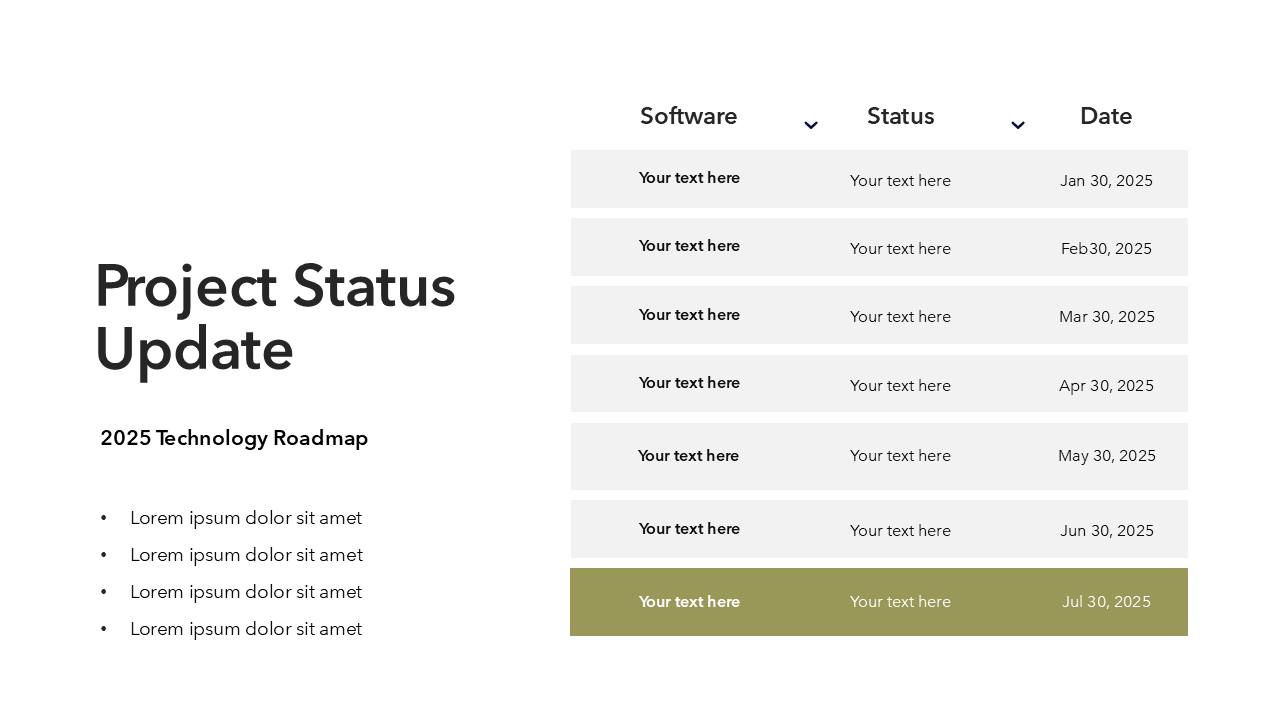Select the first Lorem ipsum bullet point
Viewport: 1280px width, 720px height.
[x=246, y=518]
